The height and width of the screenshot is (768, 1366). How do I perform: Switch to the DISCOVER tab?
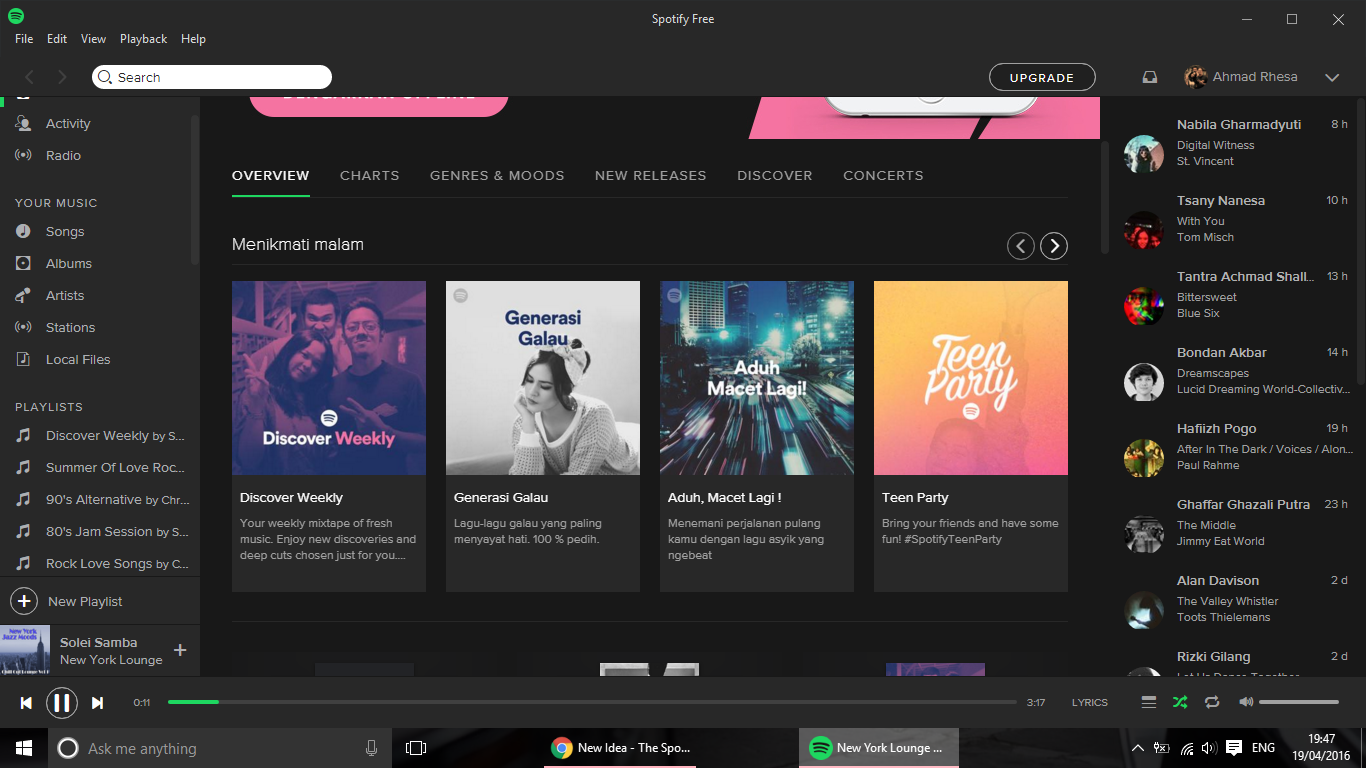pos(775,175)
